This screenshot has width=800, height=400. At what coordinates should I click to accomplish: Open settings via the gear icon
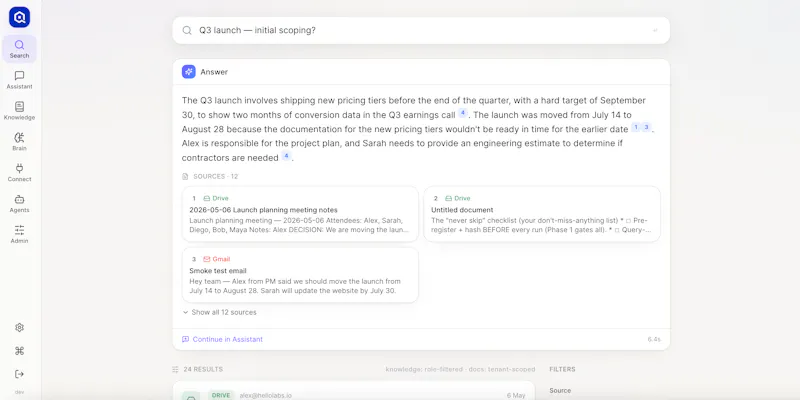point(19,328)
